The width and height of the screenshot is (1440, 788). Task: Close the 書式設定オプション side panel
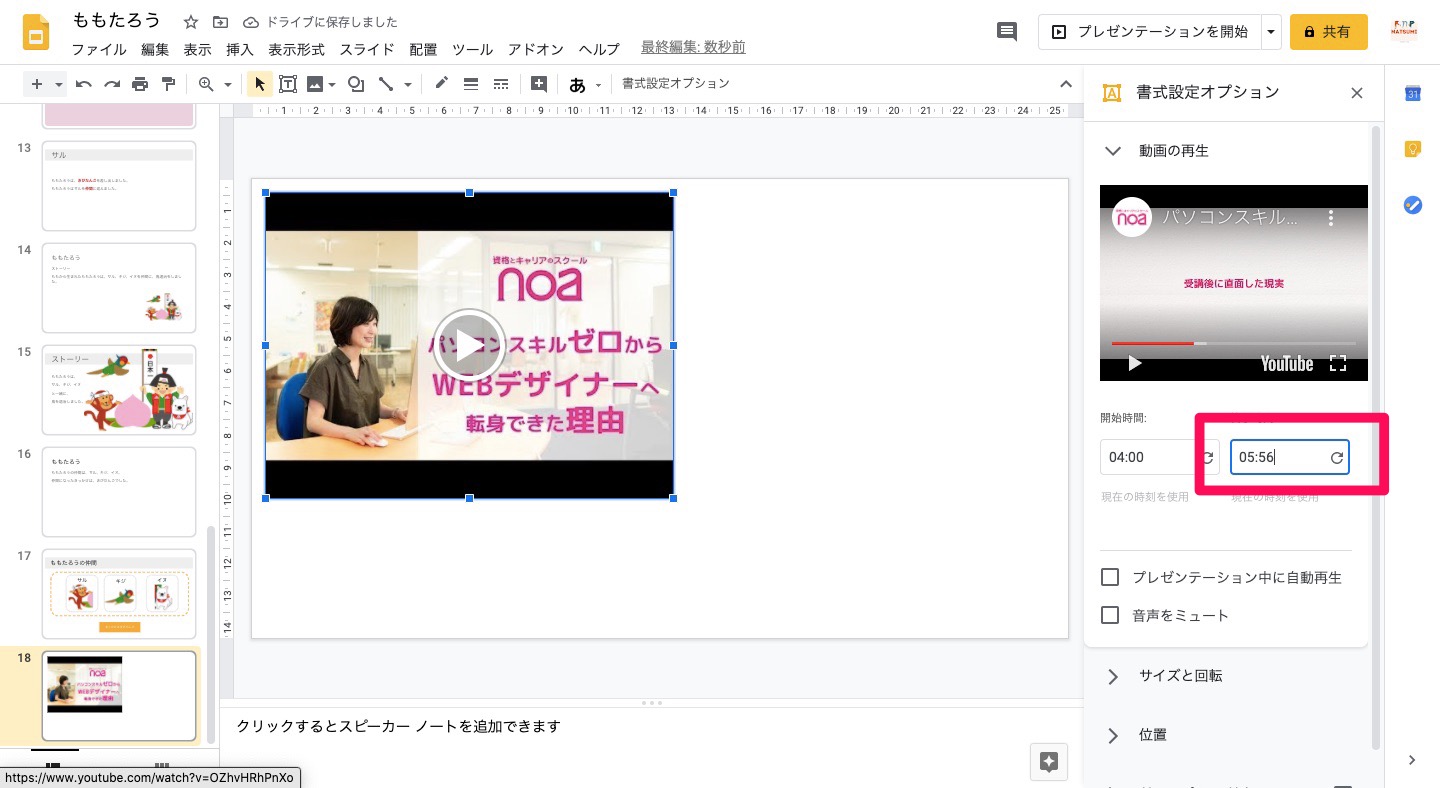pyautogui.click(x=1357, y=93)
